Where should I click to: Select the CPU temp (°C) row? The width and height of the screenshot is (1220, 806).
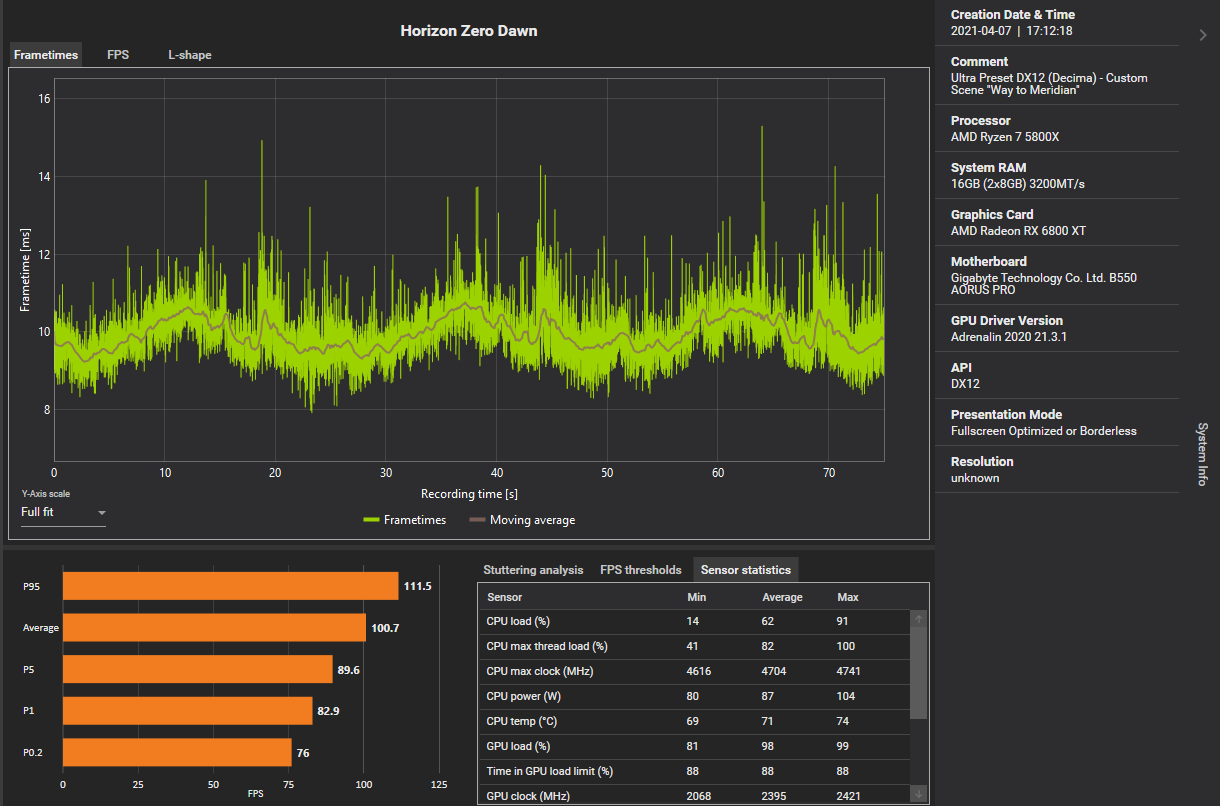point(695,721)
